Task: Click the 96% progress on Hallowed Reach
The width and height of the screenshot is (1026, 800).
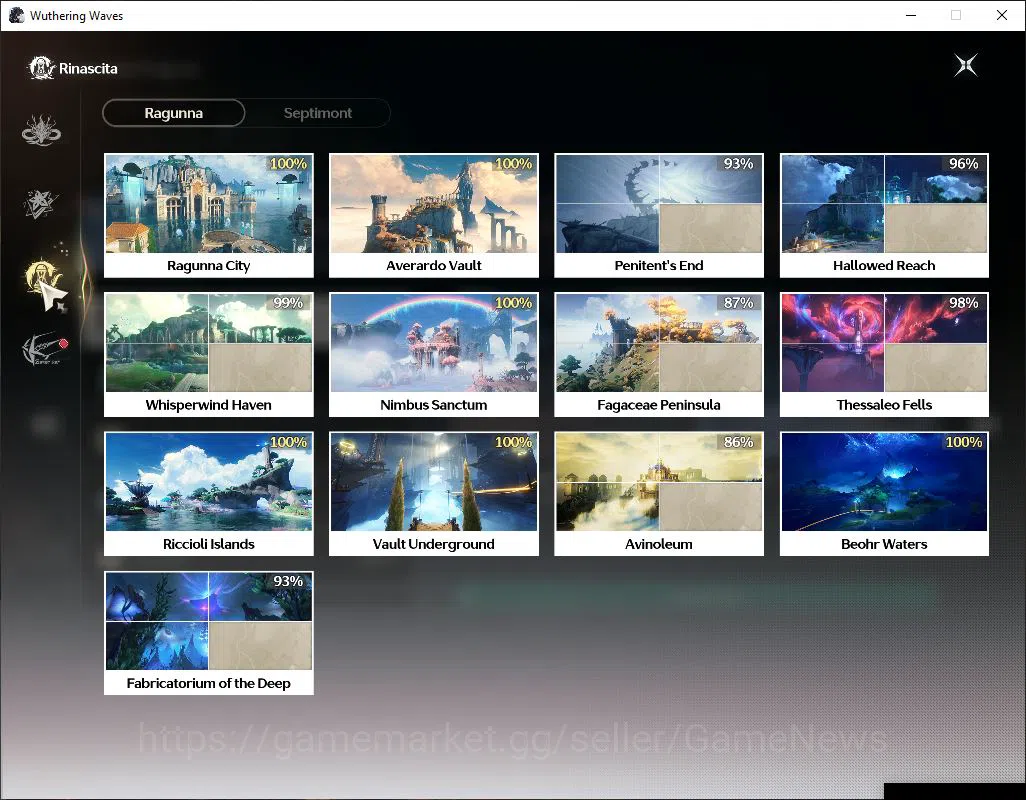Action: click(964, 164)
